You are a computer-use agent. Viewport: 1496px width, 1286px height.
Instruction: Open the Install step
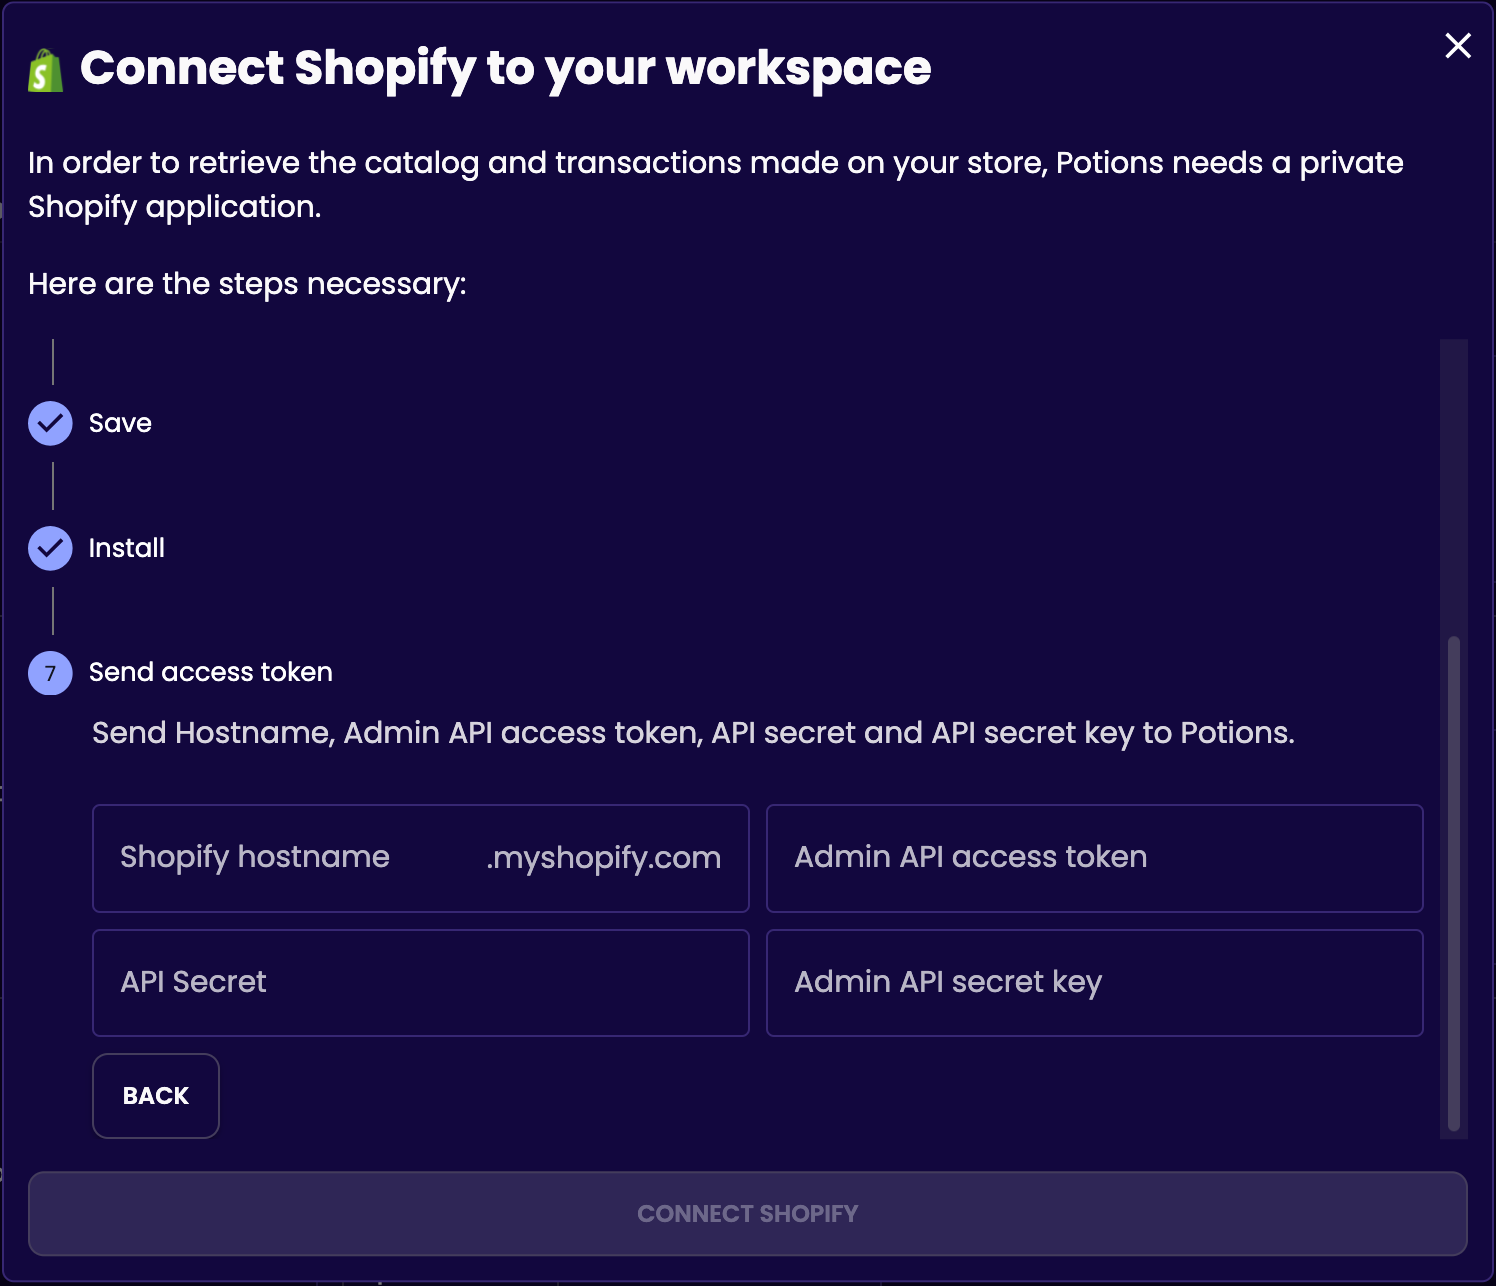[127, 548]
